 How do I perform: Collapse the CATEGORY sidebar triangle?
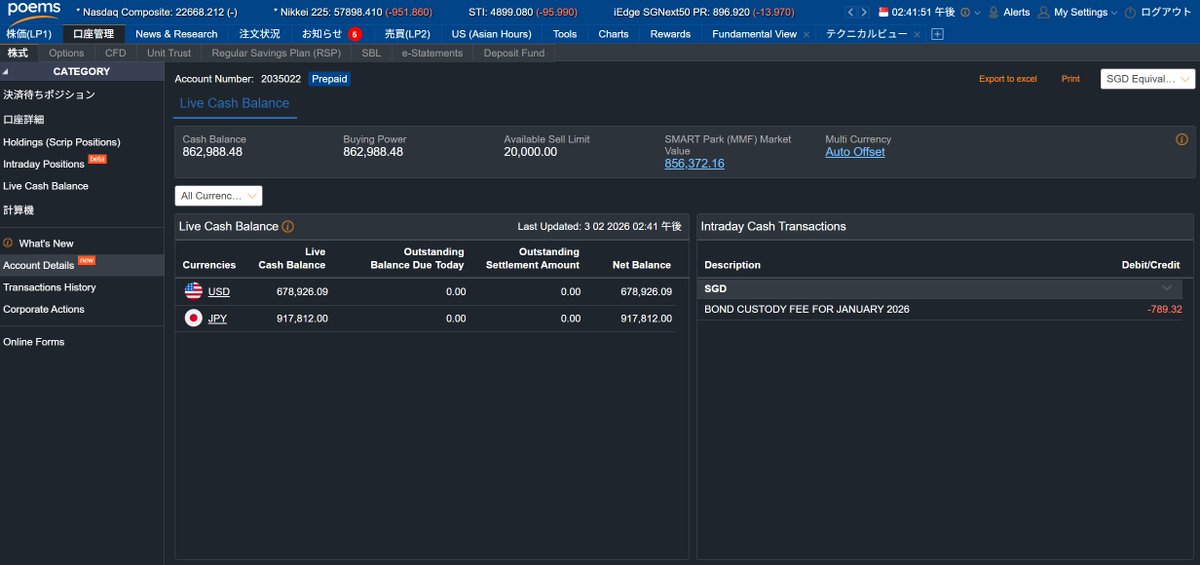5,72
